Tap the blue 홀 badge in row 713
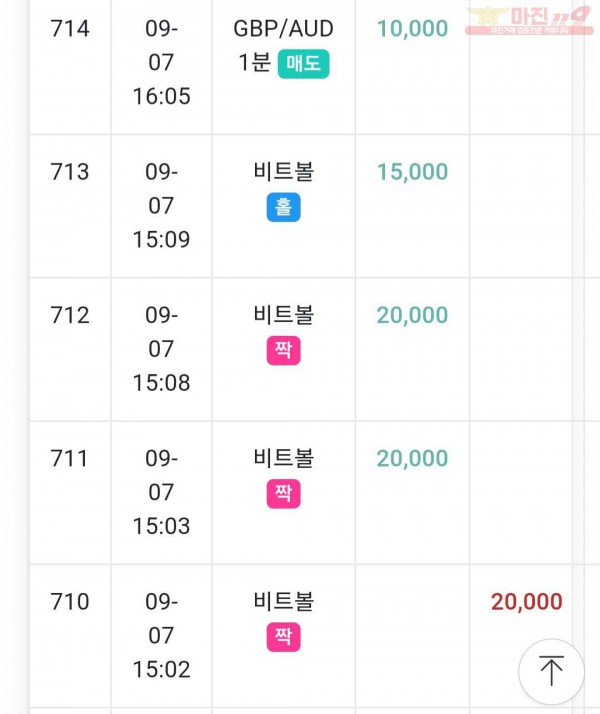This screenshot has width=600, height=714. tap(283, 207)
